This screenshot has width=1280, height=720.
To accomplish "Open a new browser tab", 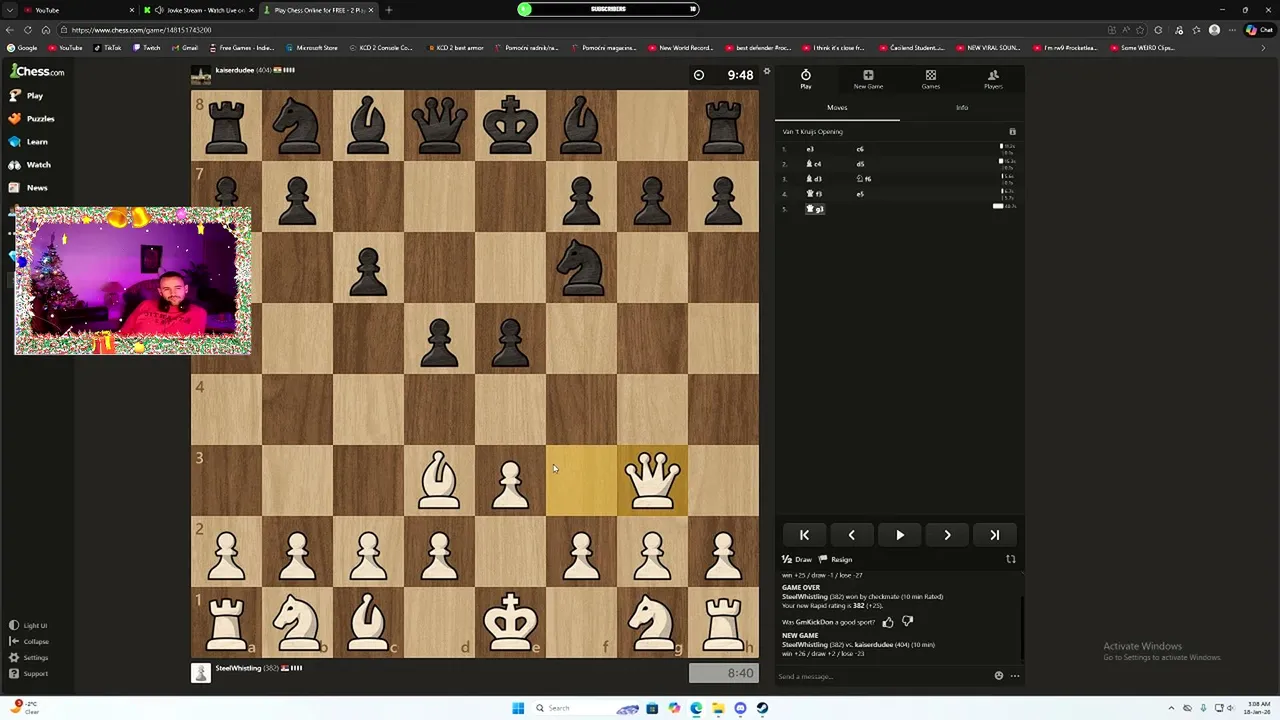I will (388, 10).
